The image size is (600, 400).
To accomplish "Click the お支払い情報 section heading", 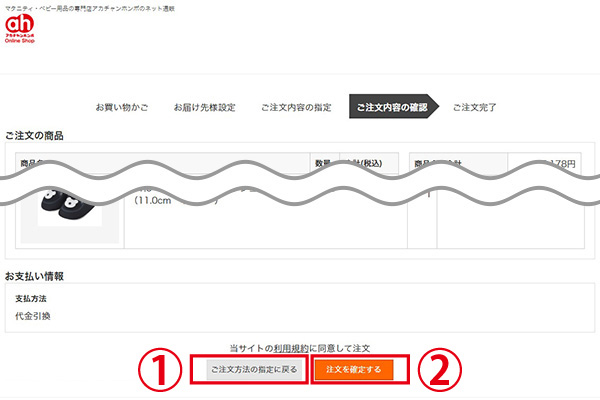I will [x=34, y=276].
